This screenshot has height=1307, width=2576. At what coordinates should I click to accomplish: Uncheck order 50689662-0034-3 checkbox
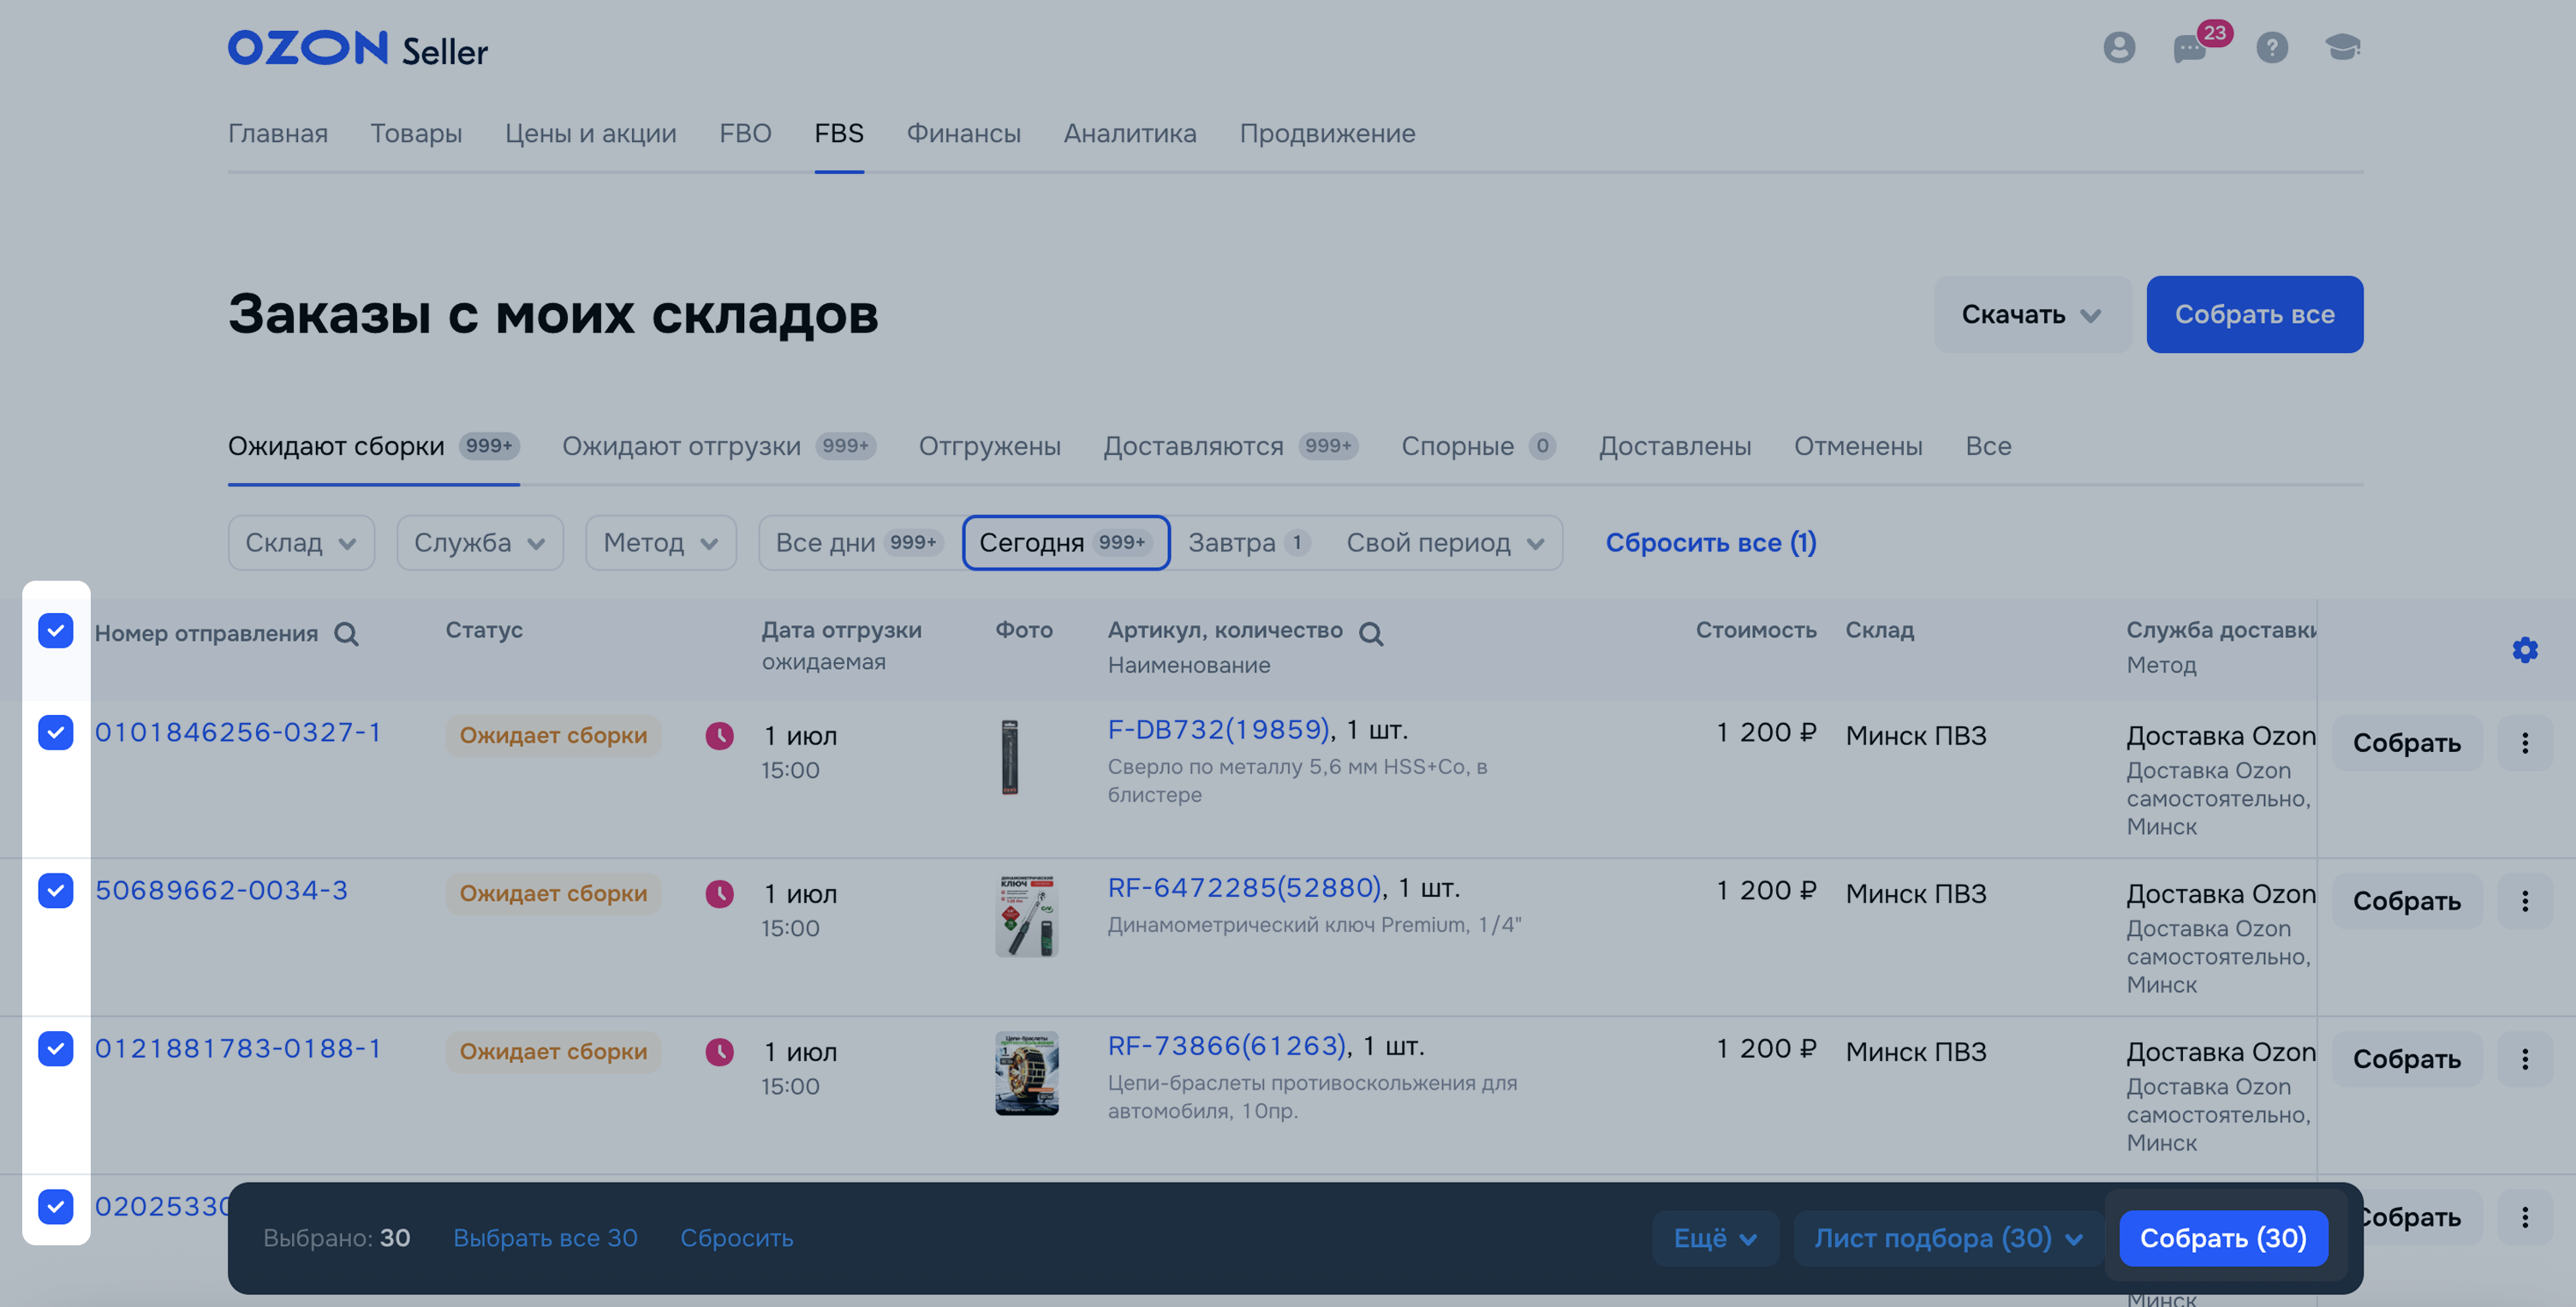pos(56,891)
